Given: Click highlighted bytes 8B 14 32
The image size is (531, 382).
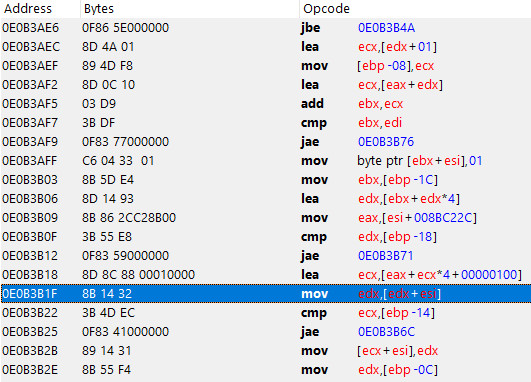Looking at the screenshot, I should point(107,294).
